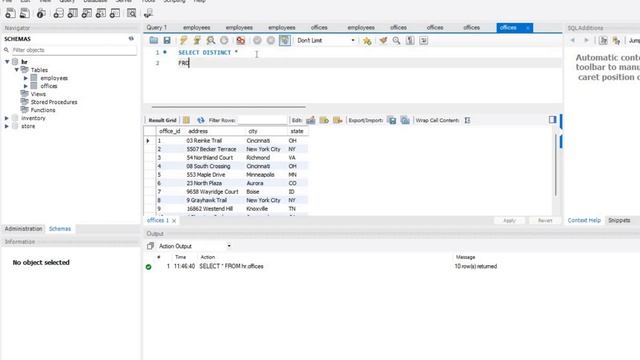Open the Query 1 editor tab
Image resolution: width=640 pixels, height=360 pixels.
pos(157,27)
